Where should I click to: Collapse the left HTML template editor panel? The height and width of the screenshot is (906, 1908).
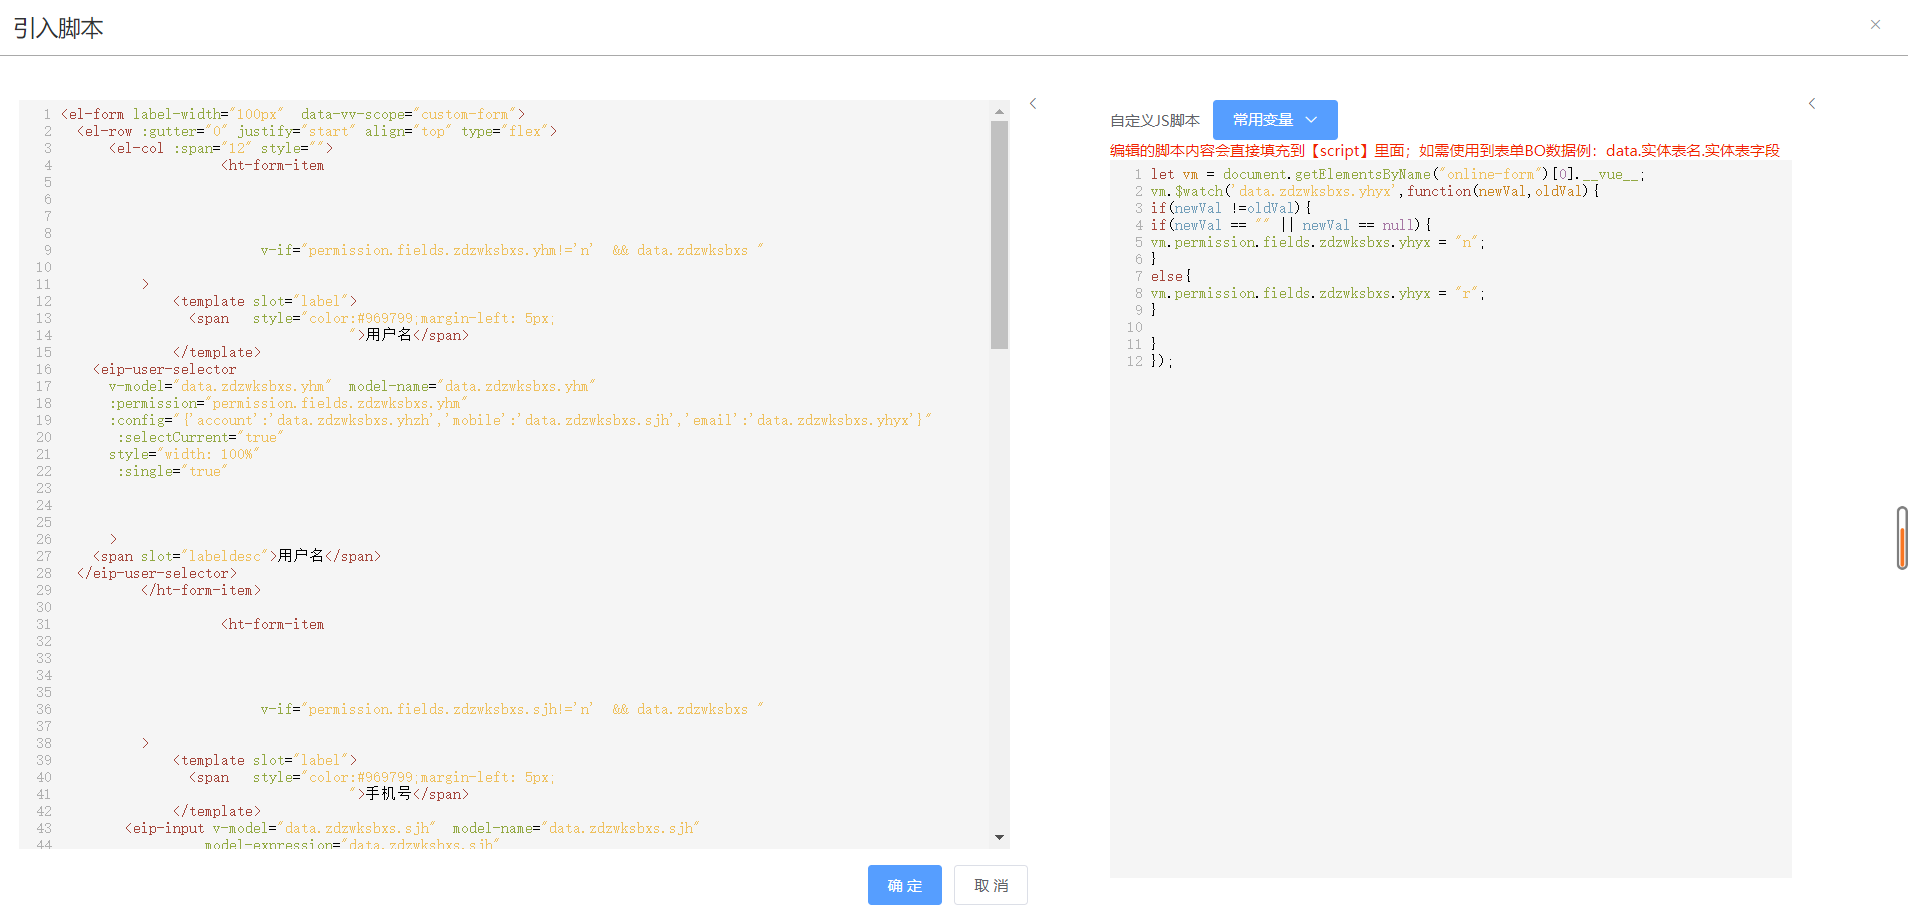pyautogui.click(x=1033, y=104)
